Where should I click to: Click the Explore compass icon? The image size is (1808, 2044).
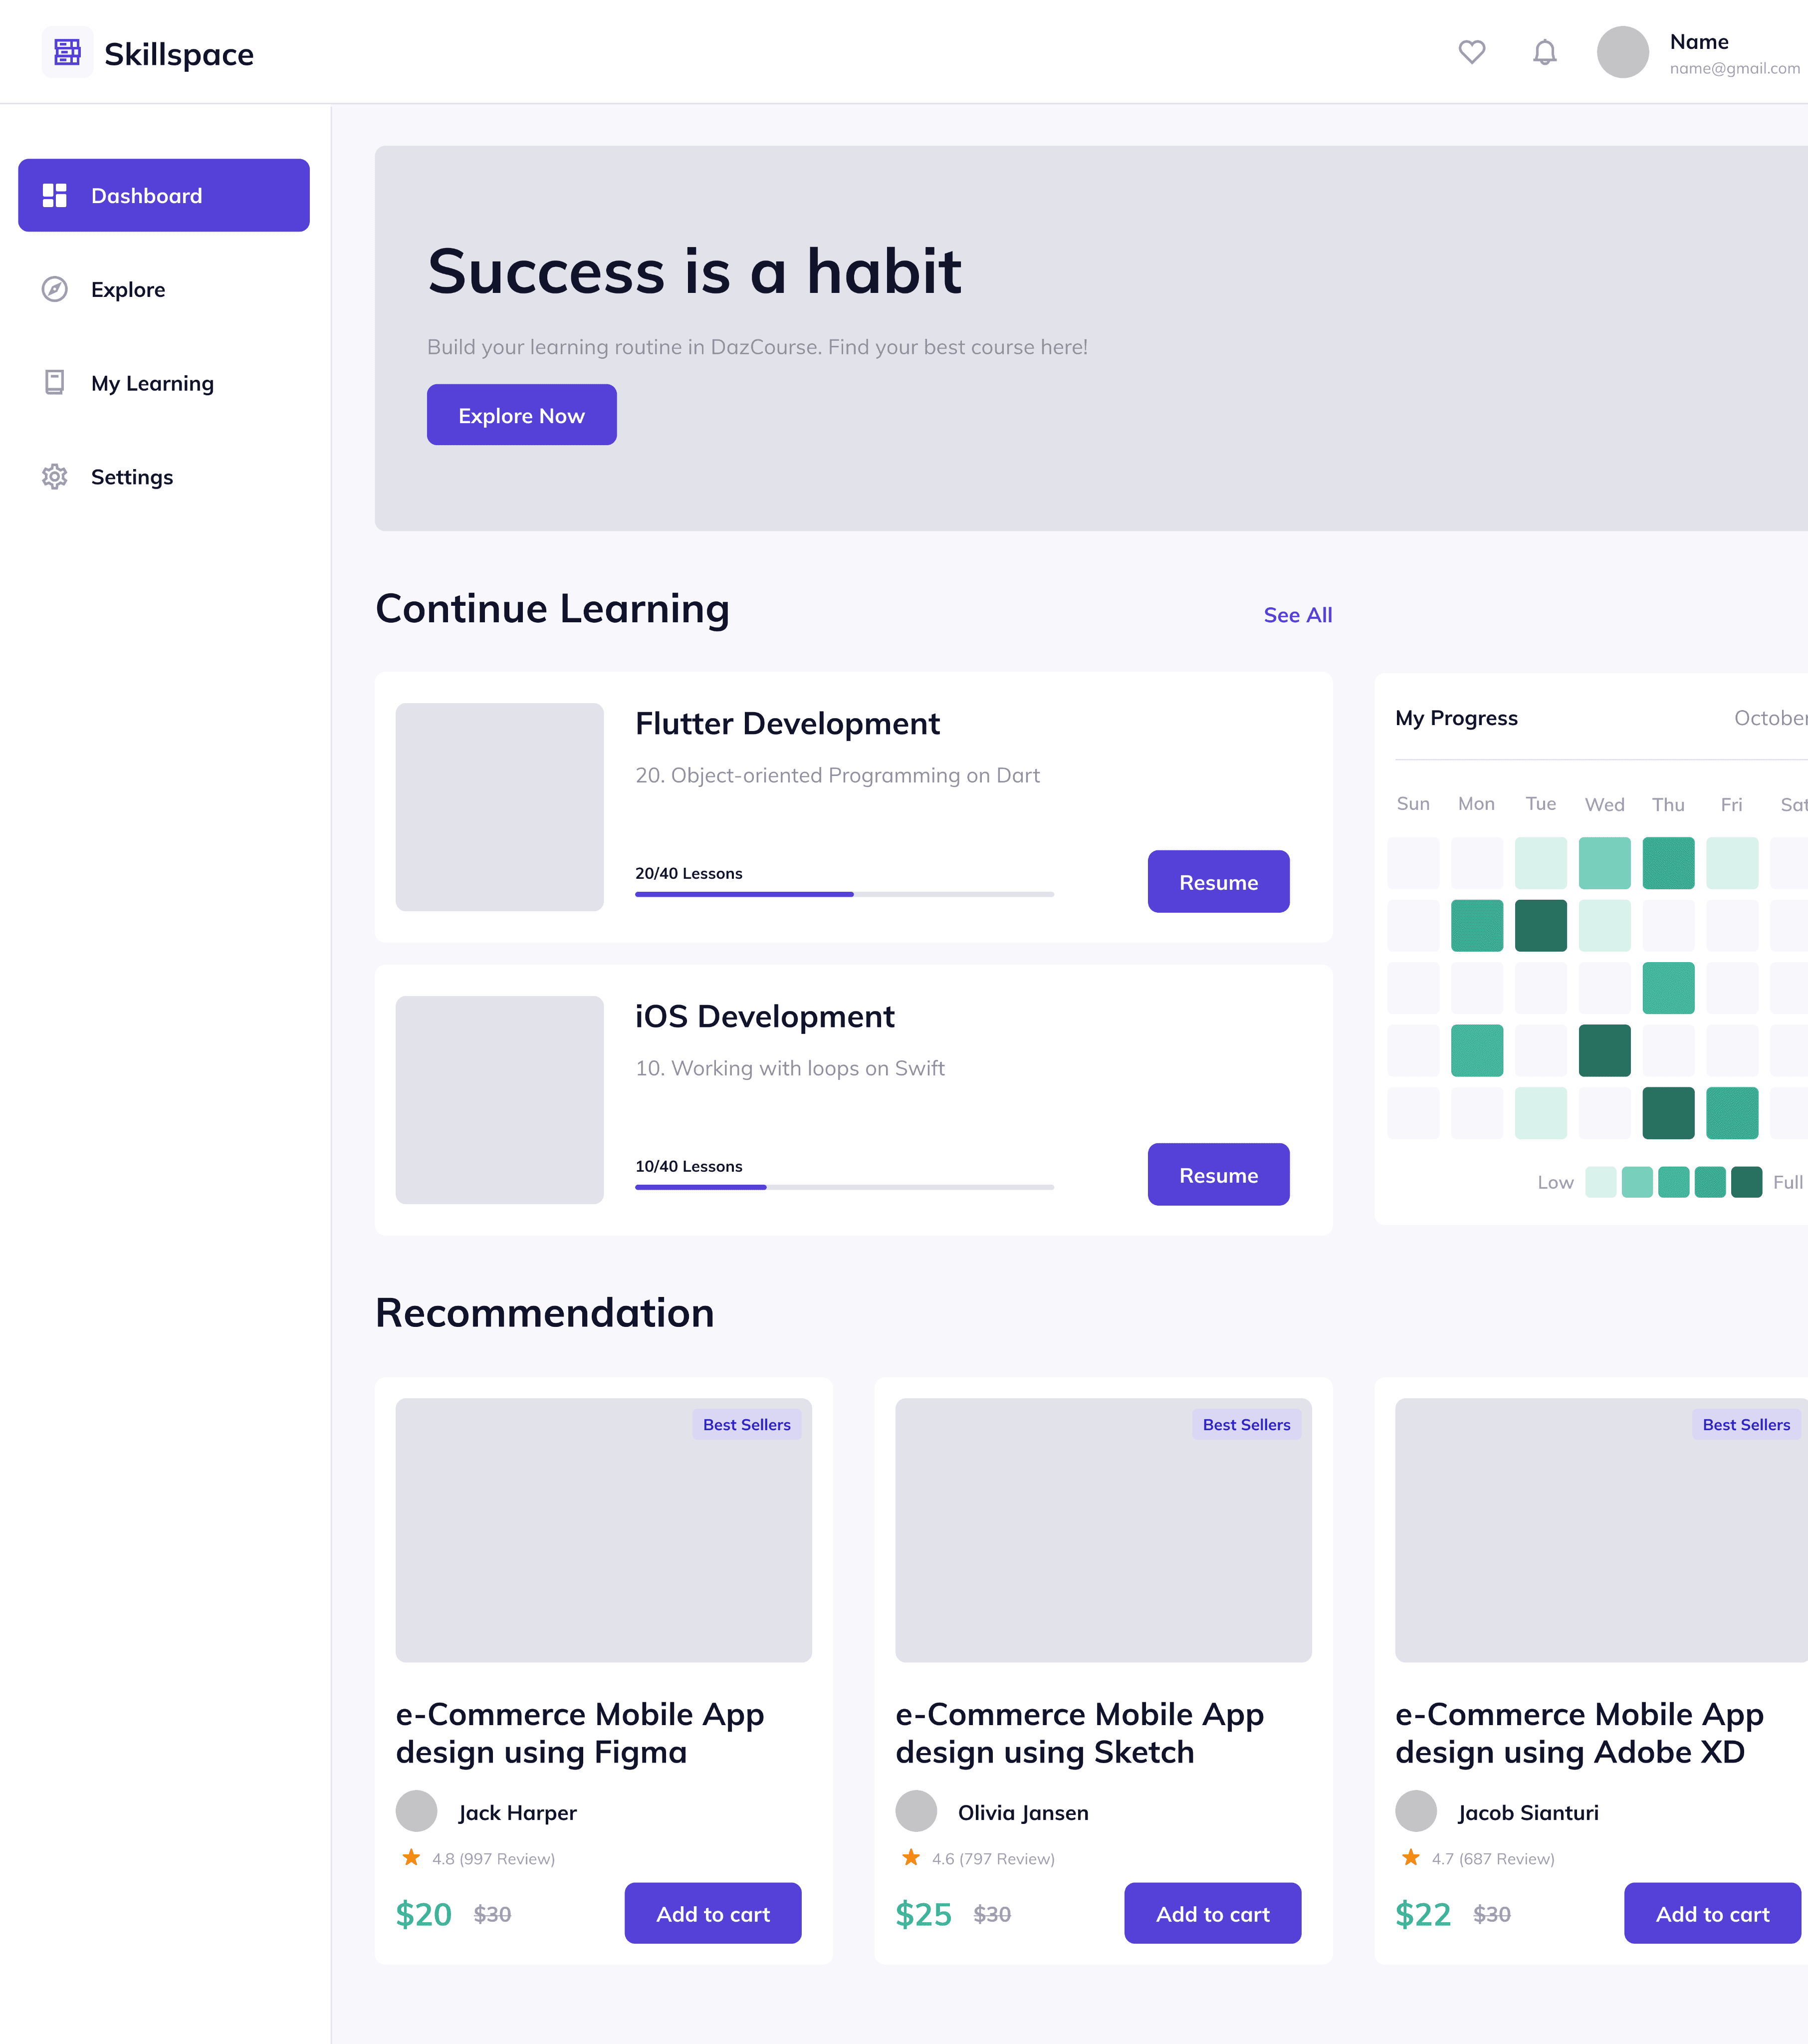click(54, 289)
